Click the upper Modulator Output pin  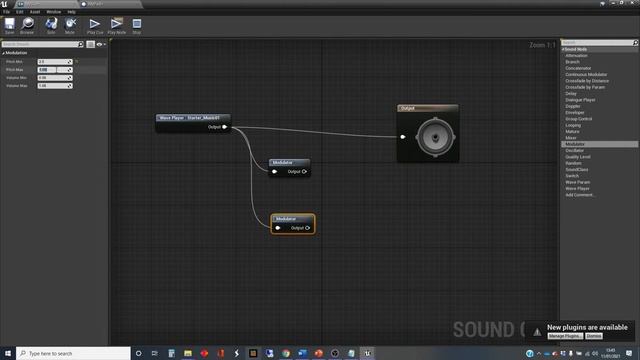tap(304, 171)
